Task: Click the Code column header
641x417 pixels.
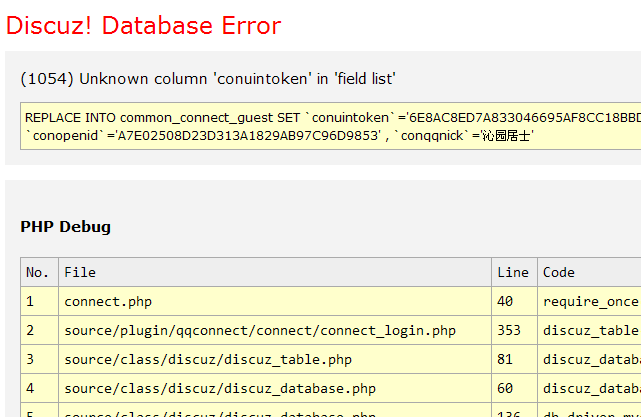Action: (x=559, y=272)
